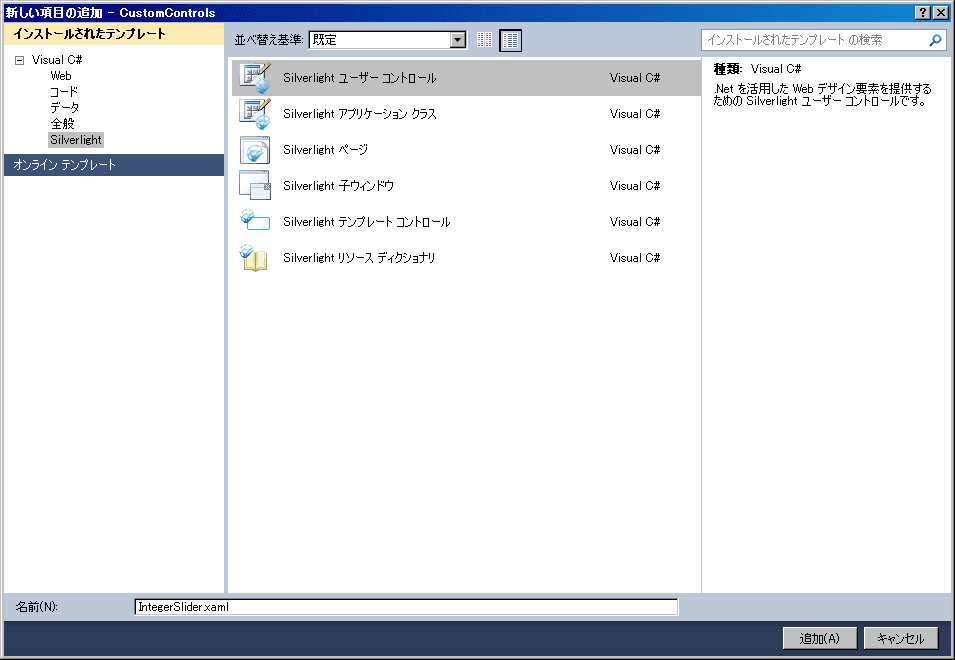Click the 種類: Visual C# description label

(x=757, y=69)
